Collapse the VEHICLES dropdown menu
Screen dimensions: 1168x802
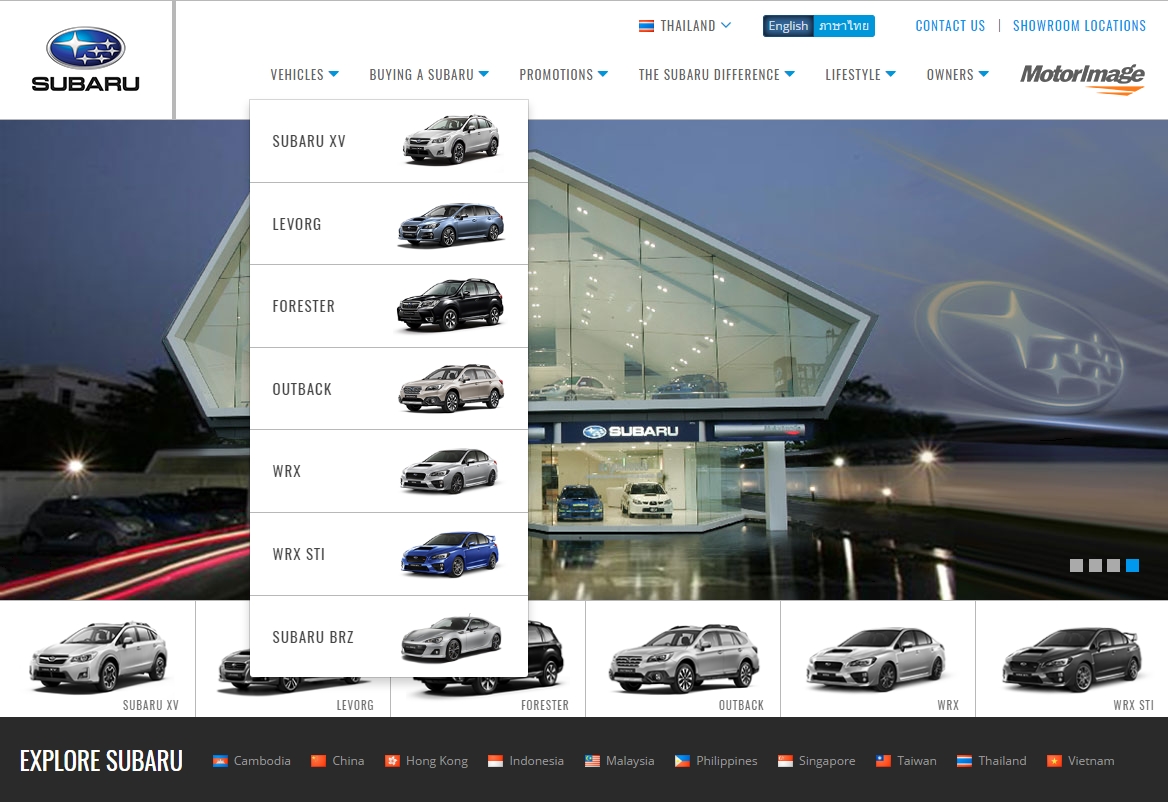(305, 74)
